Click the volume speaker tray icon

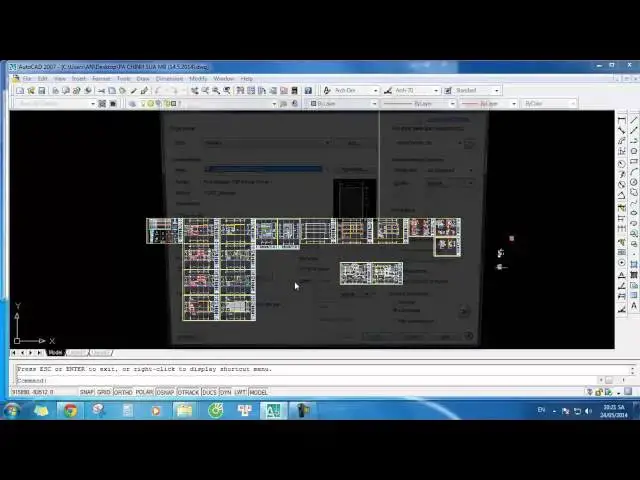click(x=588, y=411)
